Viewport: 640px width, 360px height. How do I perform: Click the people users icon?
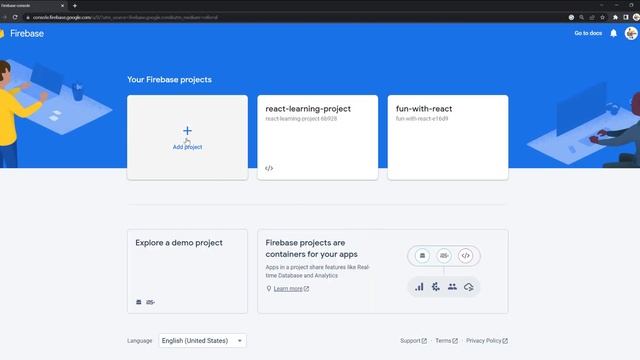(452, 287)
